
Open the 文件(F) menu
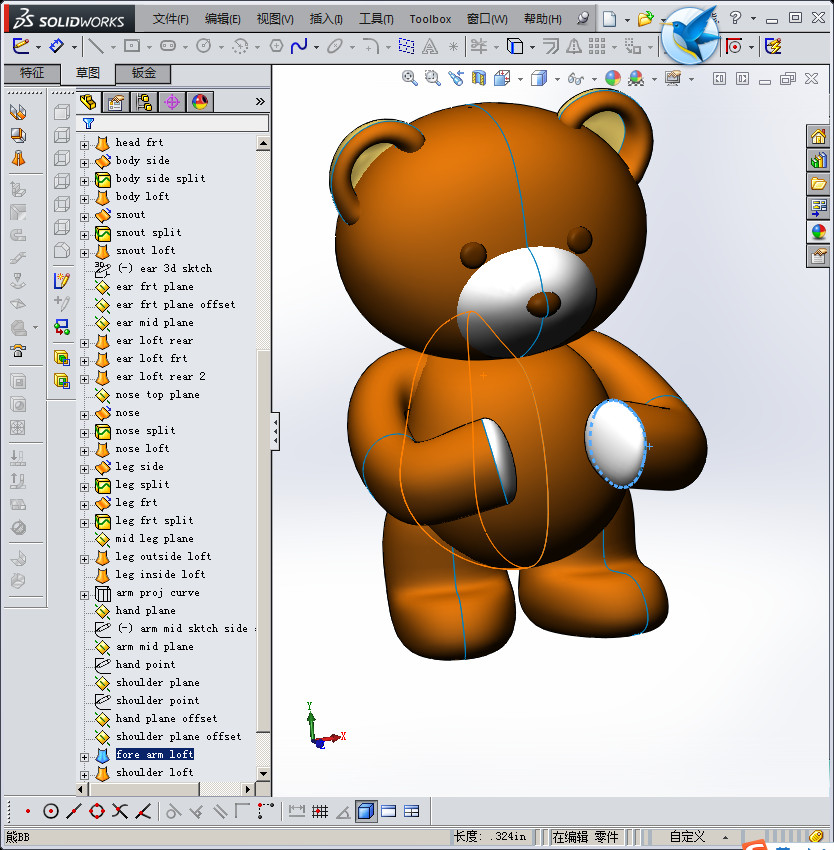pos(170,19)
